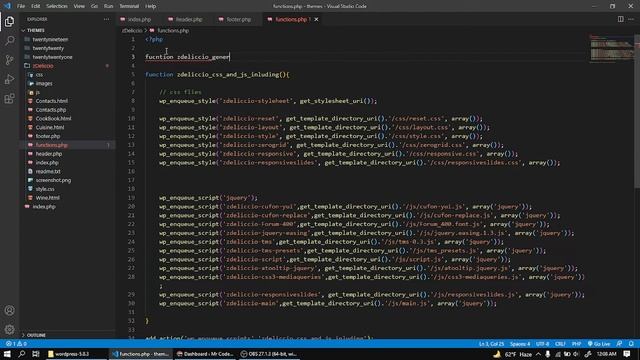Screen dimensions: 640x360
Task: Collapse the THEMES section header
Action: tap(67, 30)
